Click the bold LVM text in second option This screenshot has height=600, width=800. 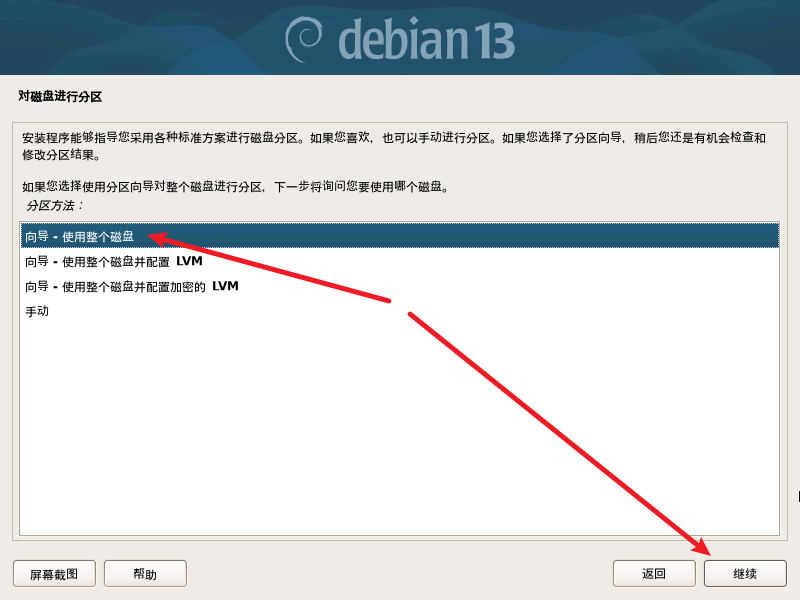(x=189, y=261)
